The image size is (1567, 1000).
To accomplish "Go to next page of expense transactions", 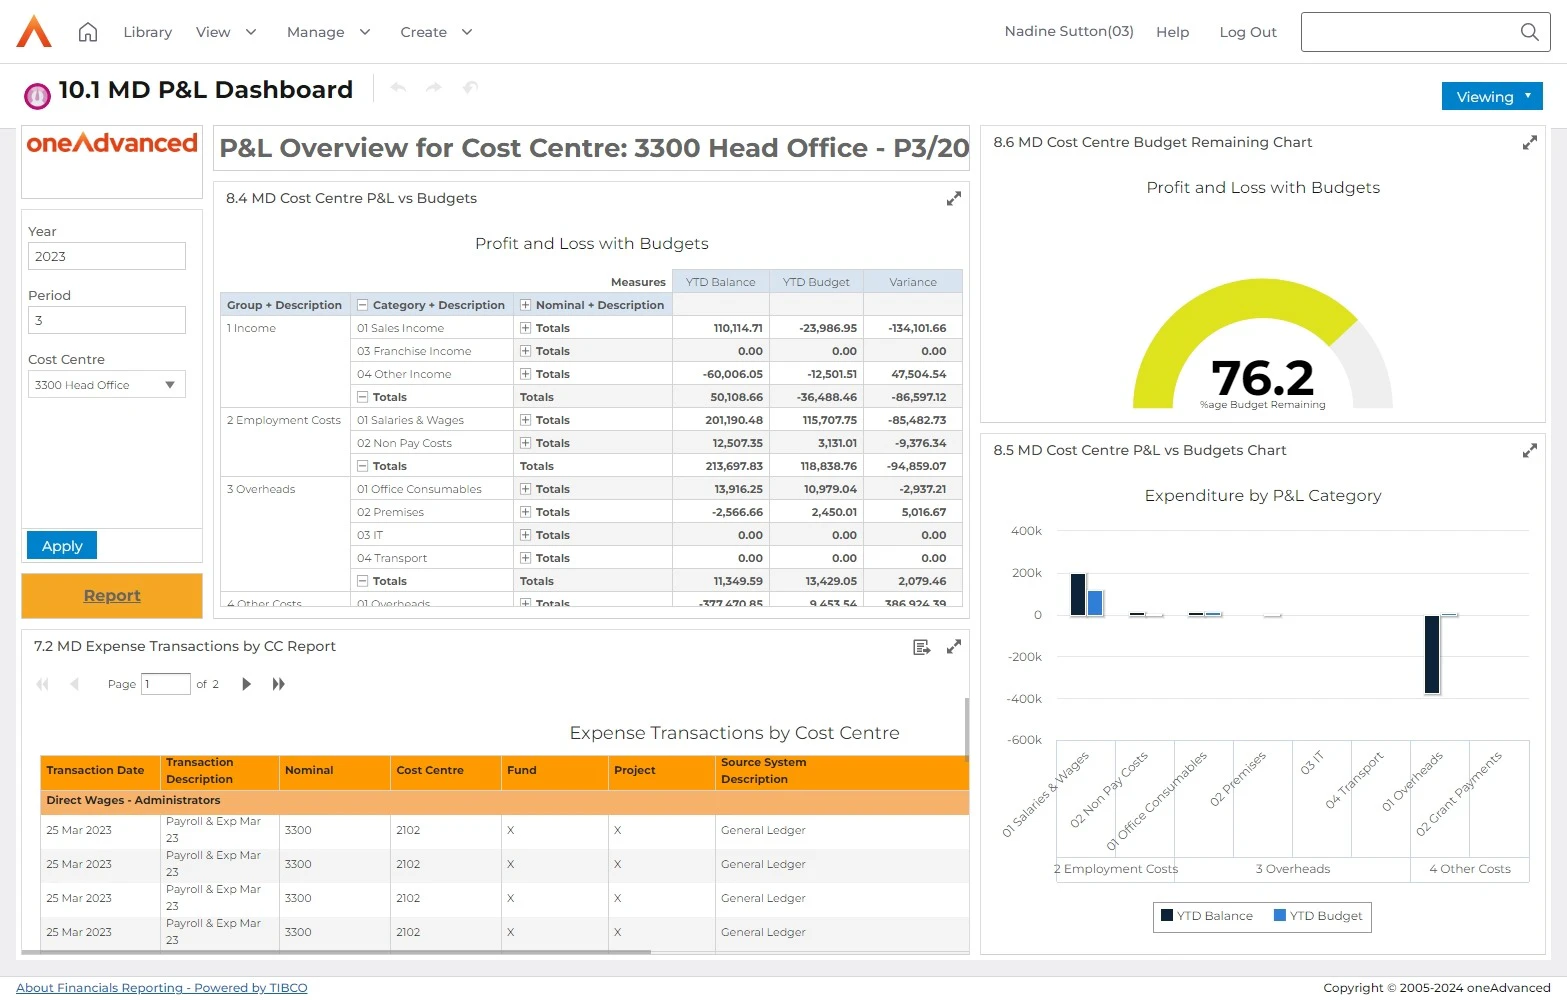I will click(x=246, y=684).
